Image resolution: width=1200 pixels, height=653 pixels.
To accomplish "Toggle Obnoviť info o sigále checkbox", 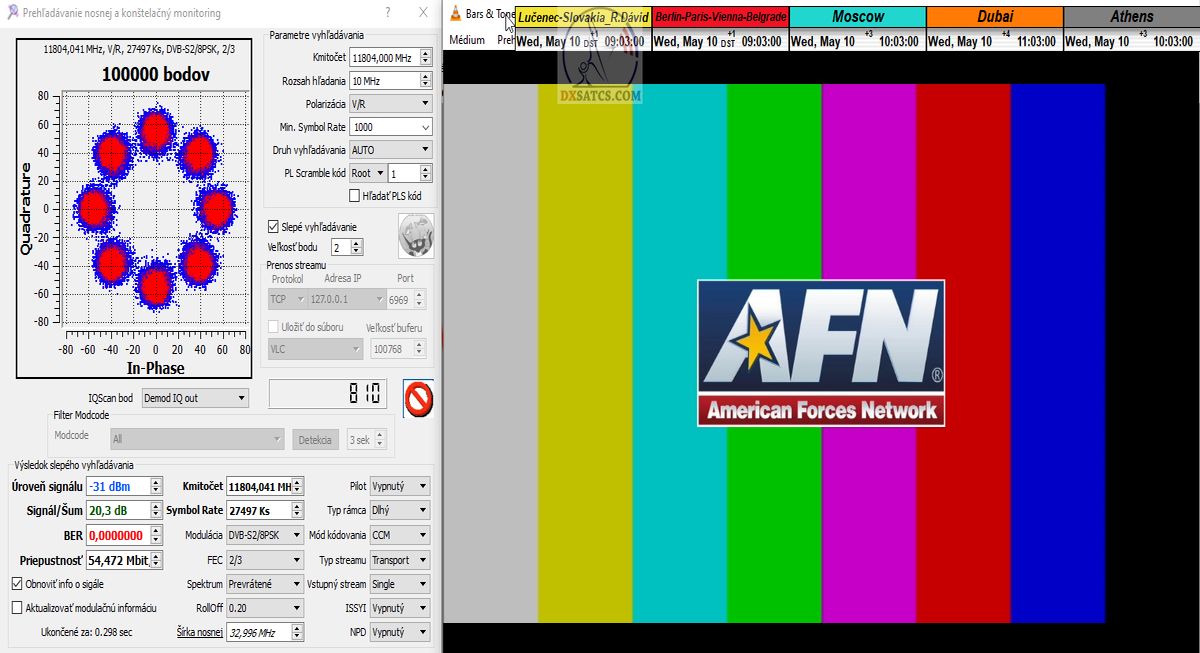I will (17, 583).
